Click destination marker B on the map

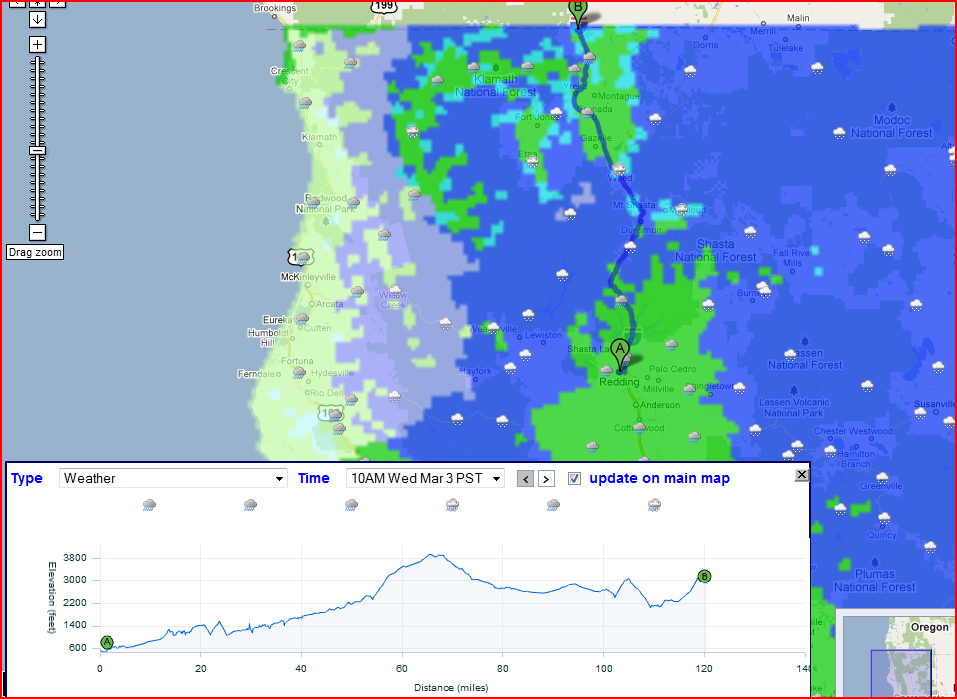tap(577, 10)
